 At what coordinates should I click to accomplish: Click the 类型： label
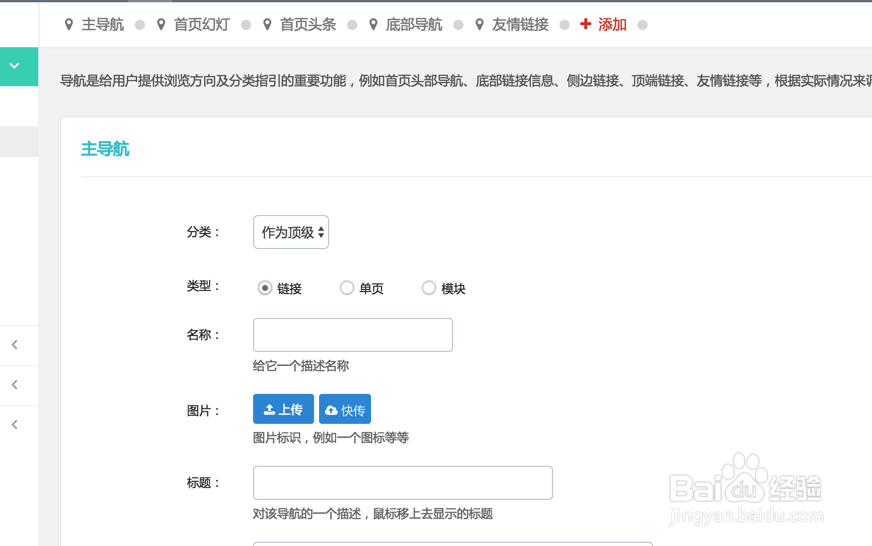(204, 286)
